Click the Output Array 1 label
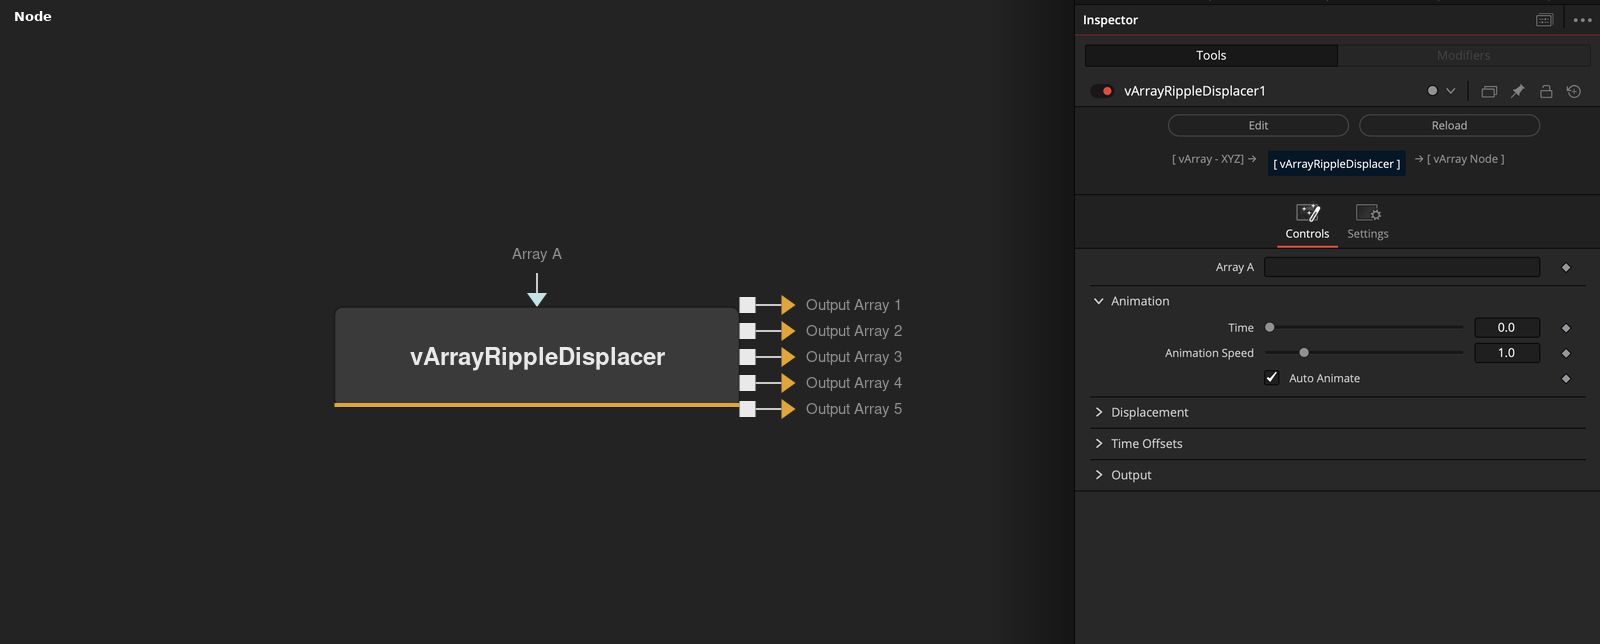This screenshot has width=1600, height=644. (854, 305)
